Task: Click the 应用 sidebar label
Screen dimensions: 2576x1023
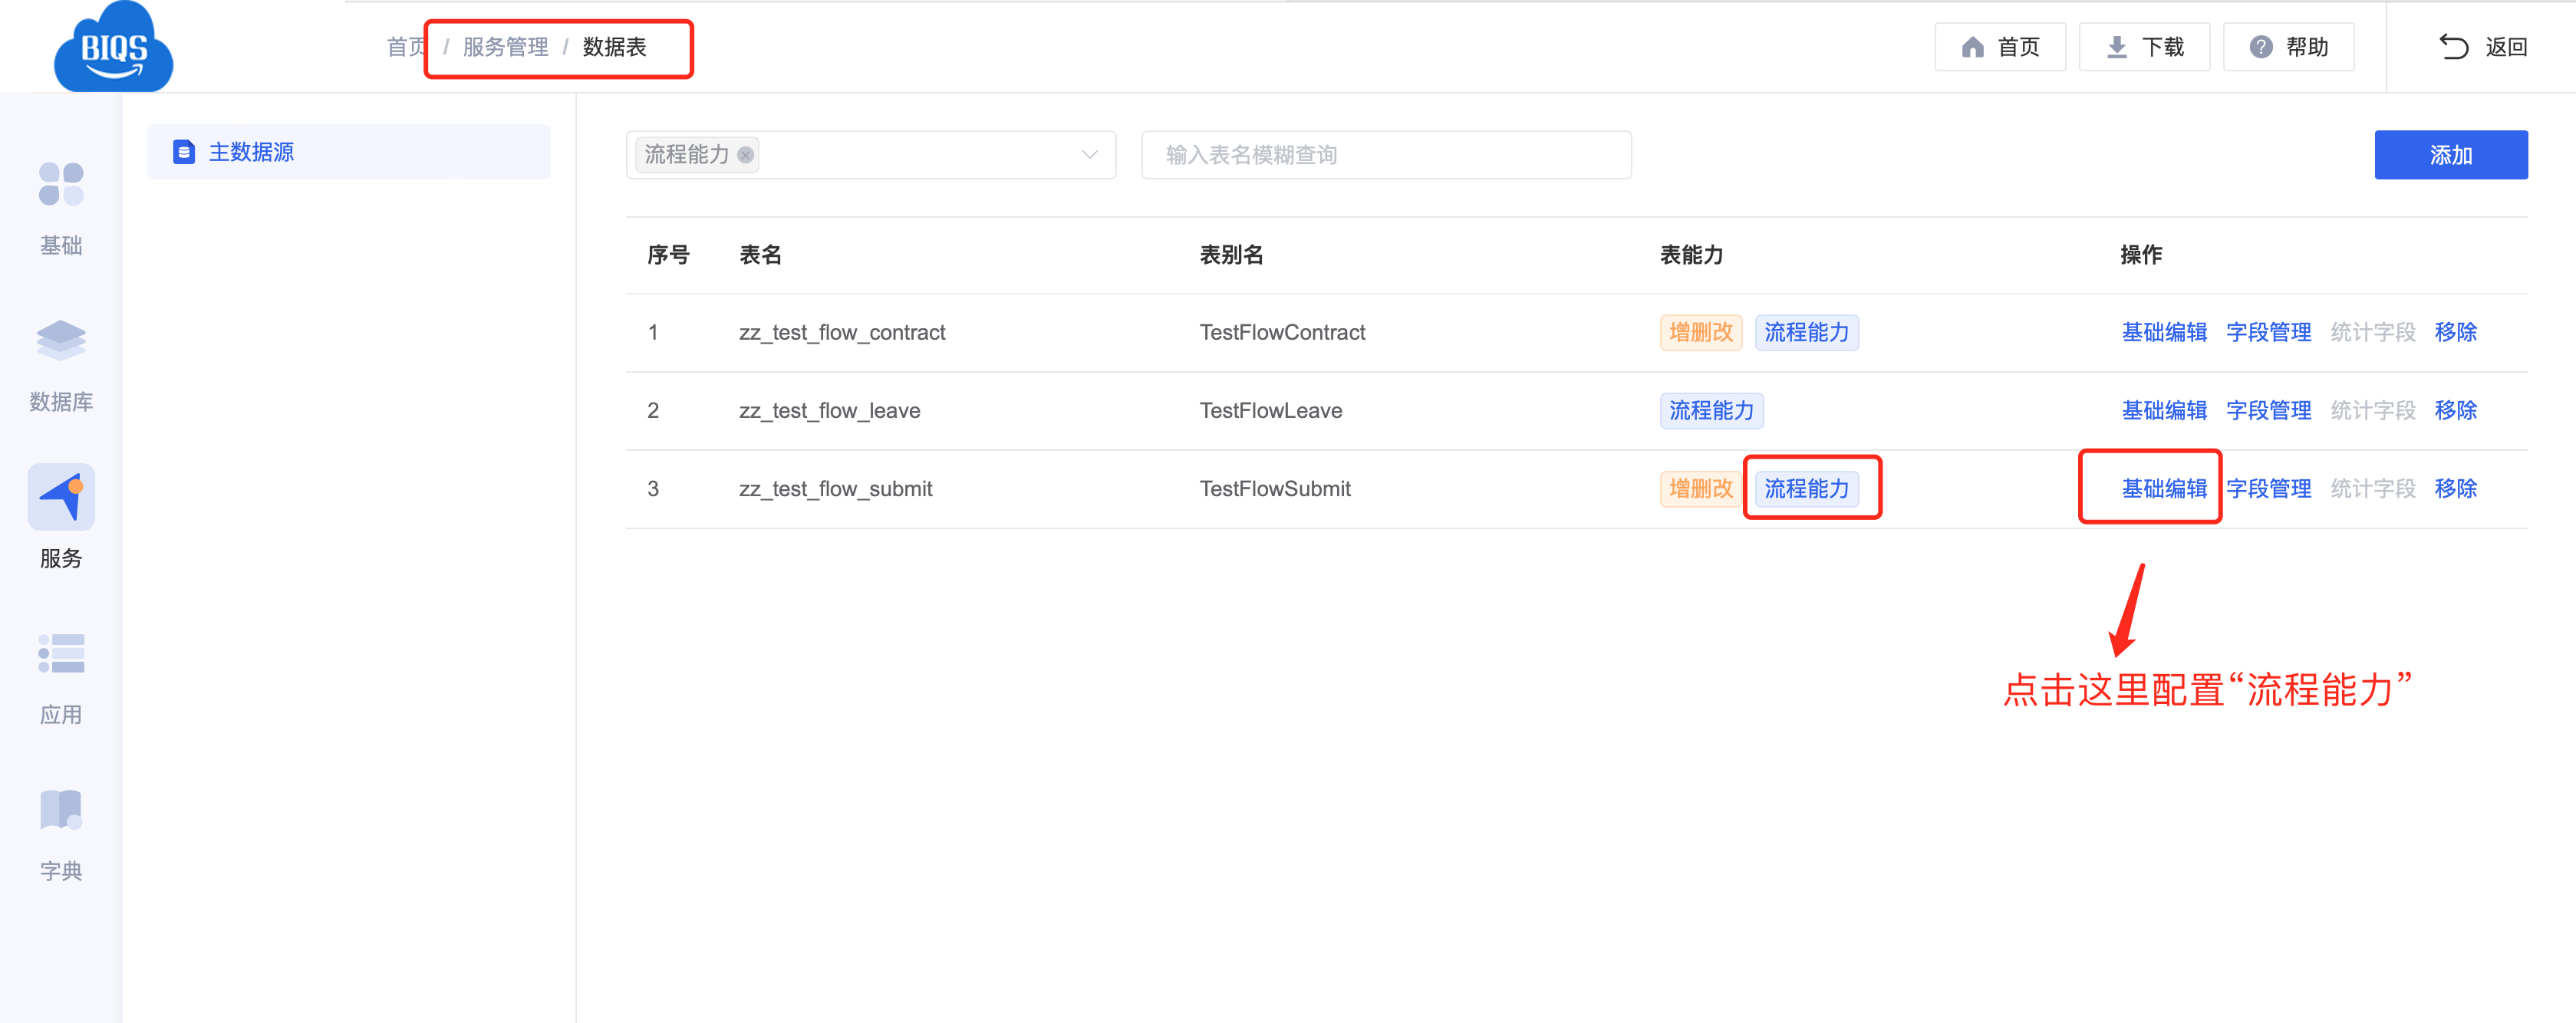Action: (x=61, y=714)
